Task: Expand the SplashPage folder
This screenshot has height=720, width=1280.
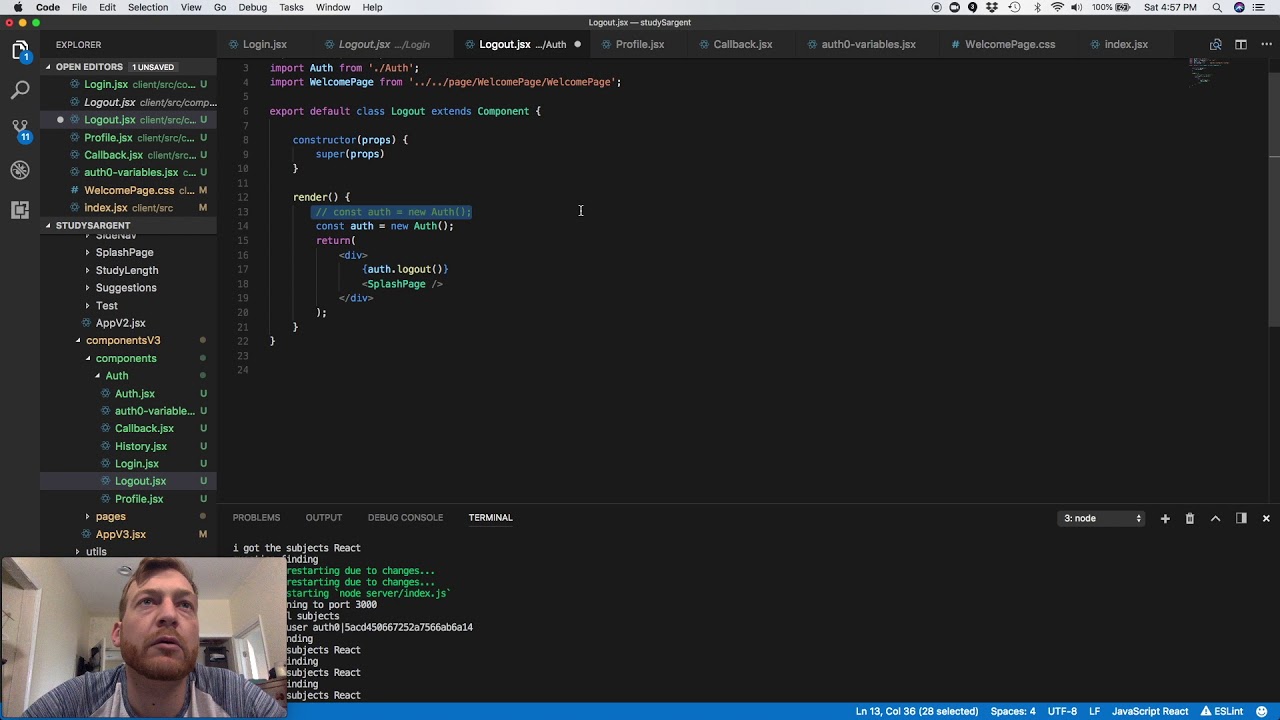Action: tap(124, 253)
